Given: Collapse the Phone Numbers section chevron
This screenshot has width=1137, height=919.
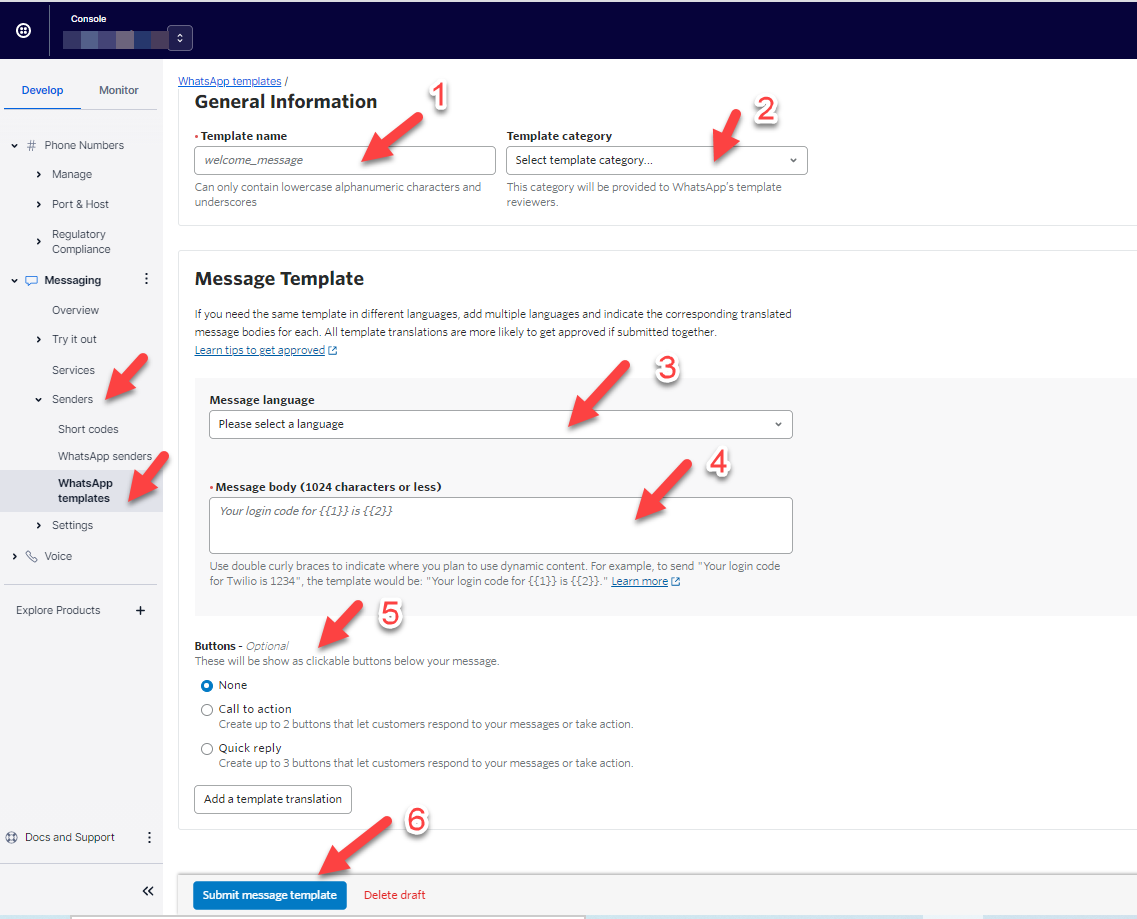Looking at the screenshot, I should 15,146.
